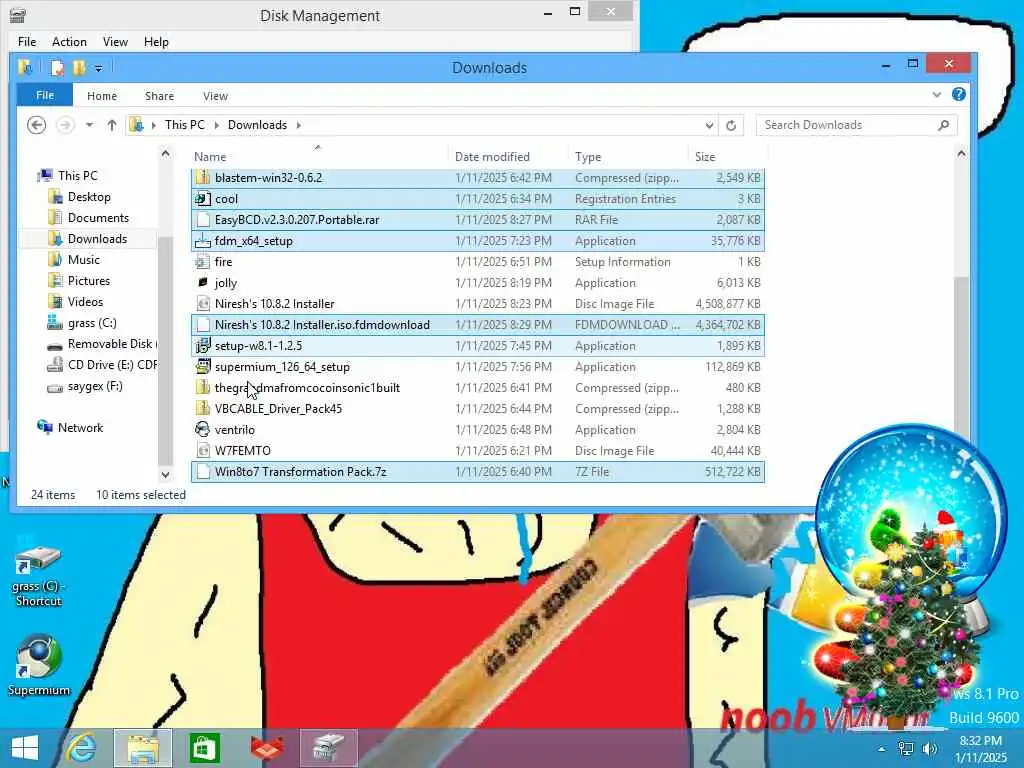Viewport: 1024px width, 768px height.
Task: Click the Forward navigation arrow
Action: click(65, 125)
